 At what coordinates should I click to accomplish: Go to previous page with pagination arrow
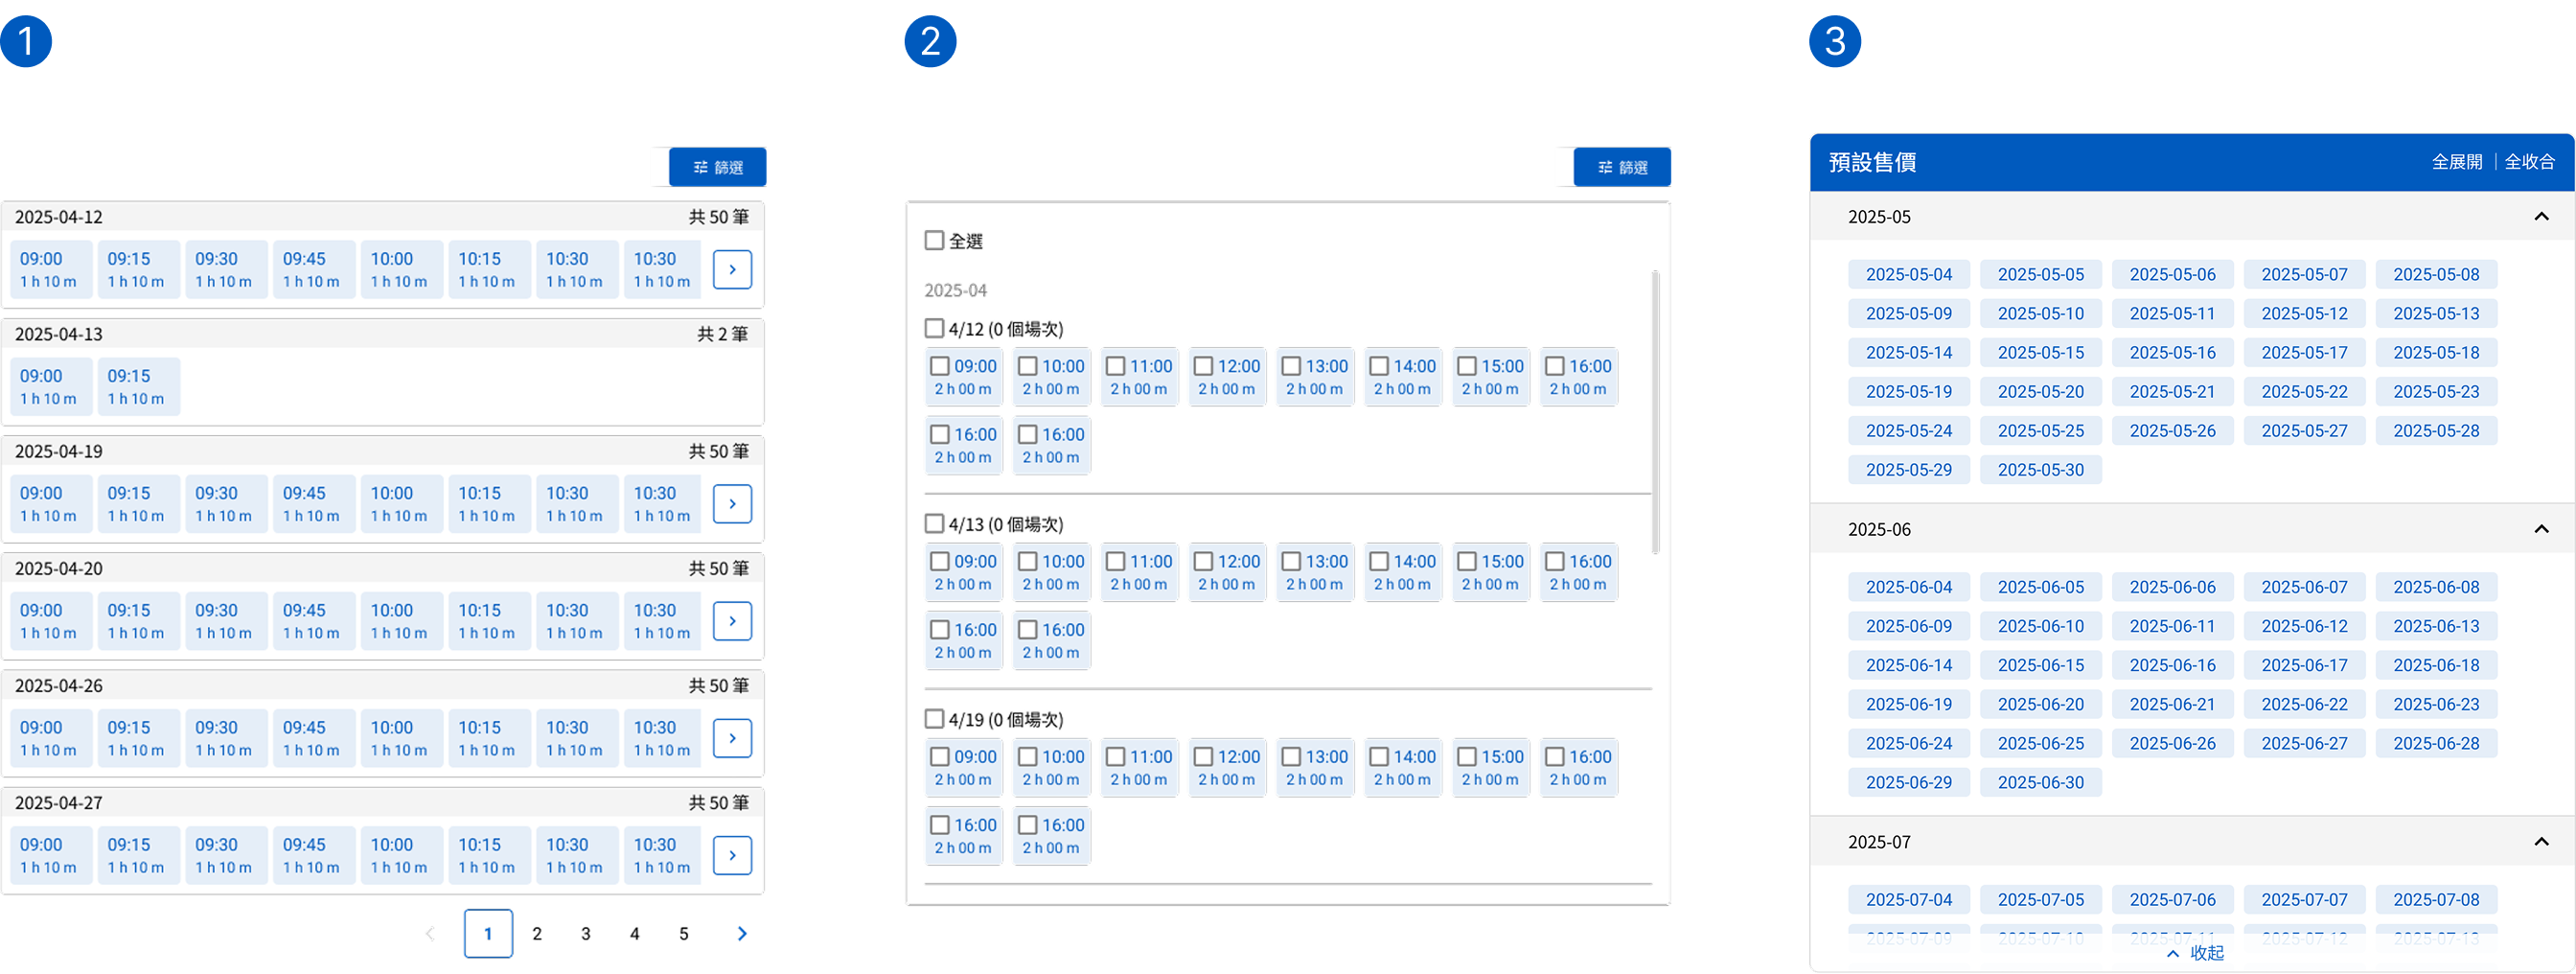tap(430, 934)
